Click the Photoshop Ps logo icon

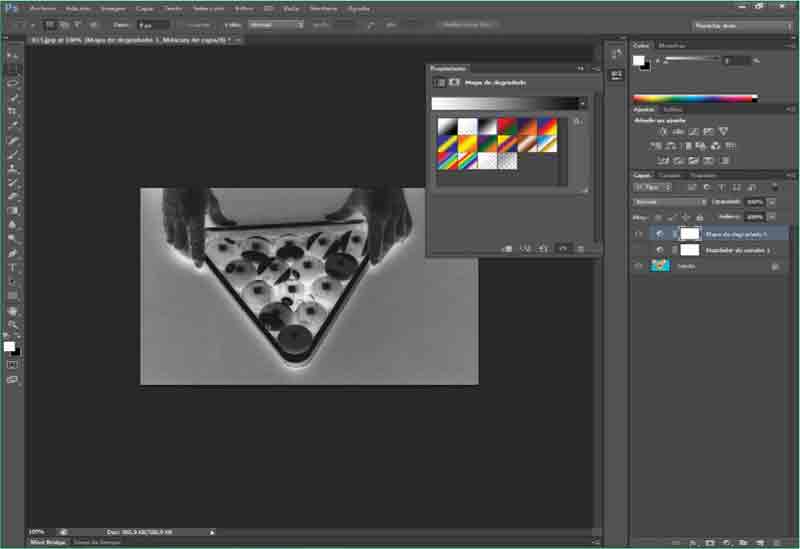11,7
